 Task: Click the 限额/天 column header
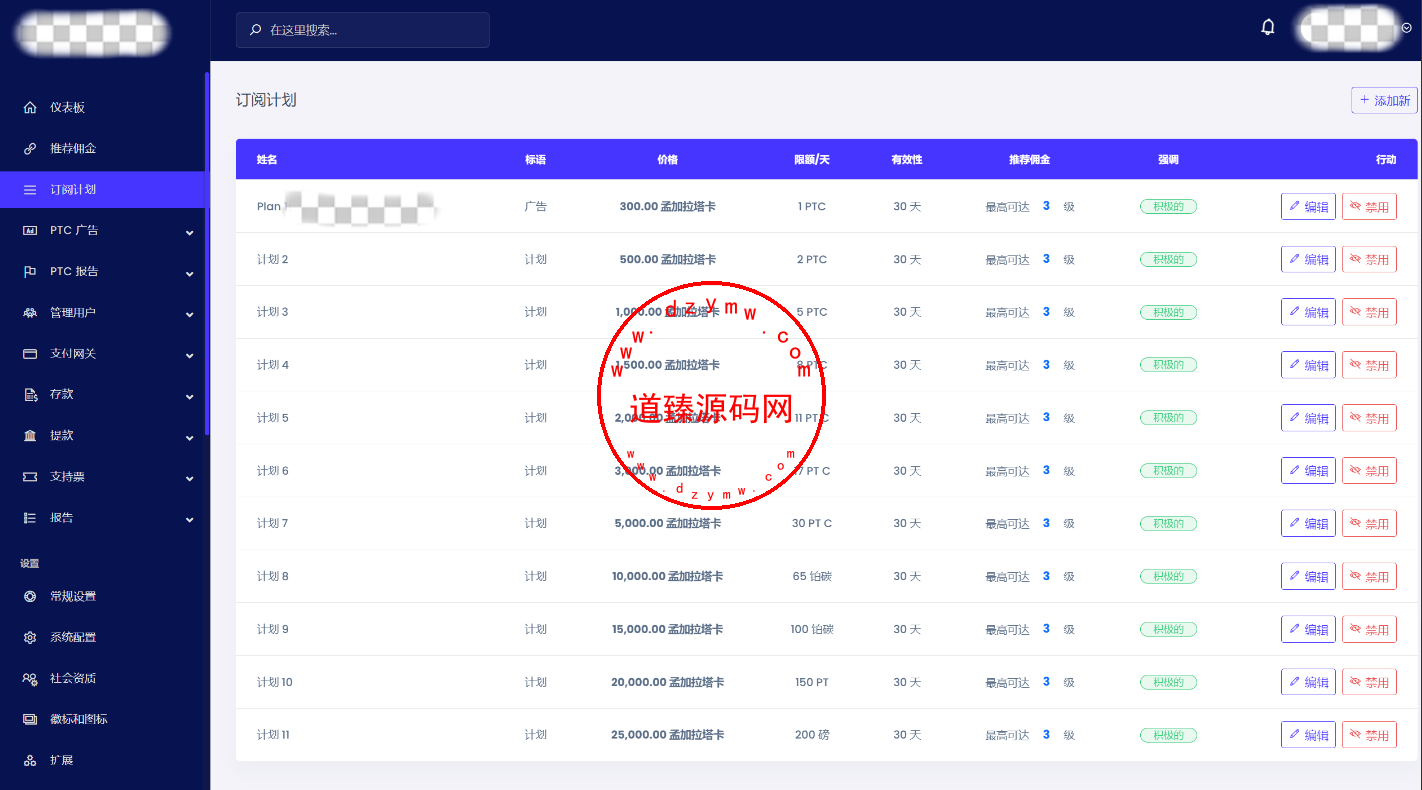(x=812, y=160)
